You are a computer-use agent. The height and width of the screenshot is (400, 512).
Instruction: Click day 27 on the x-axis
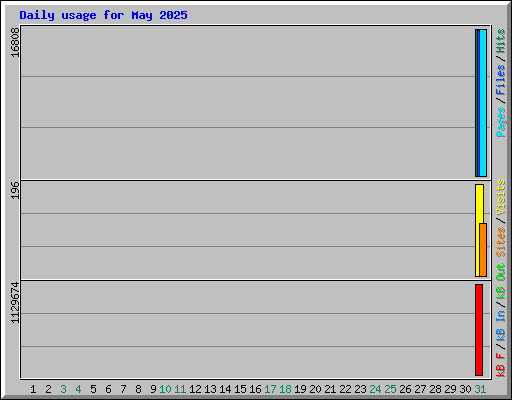(x=420, y=389)
